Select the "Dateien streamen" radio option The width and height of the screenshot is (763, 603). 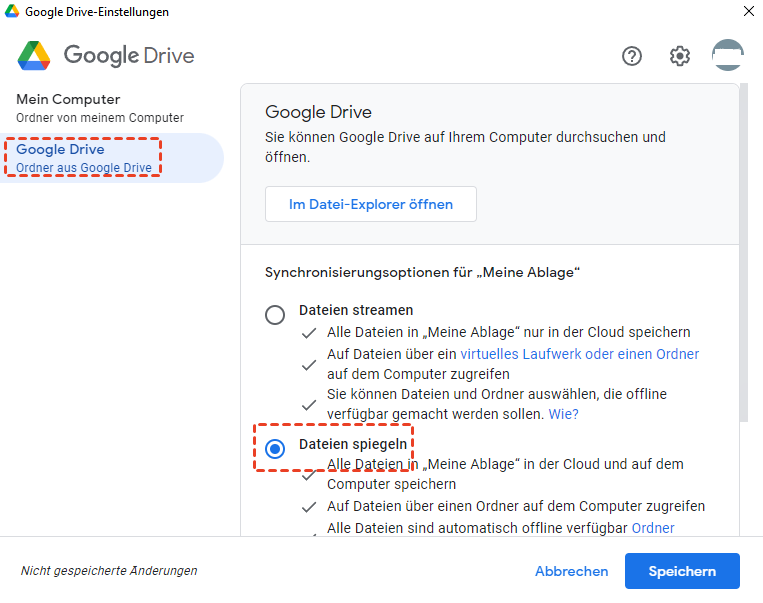275,315
